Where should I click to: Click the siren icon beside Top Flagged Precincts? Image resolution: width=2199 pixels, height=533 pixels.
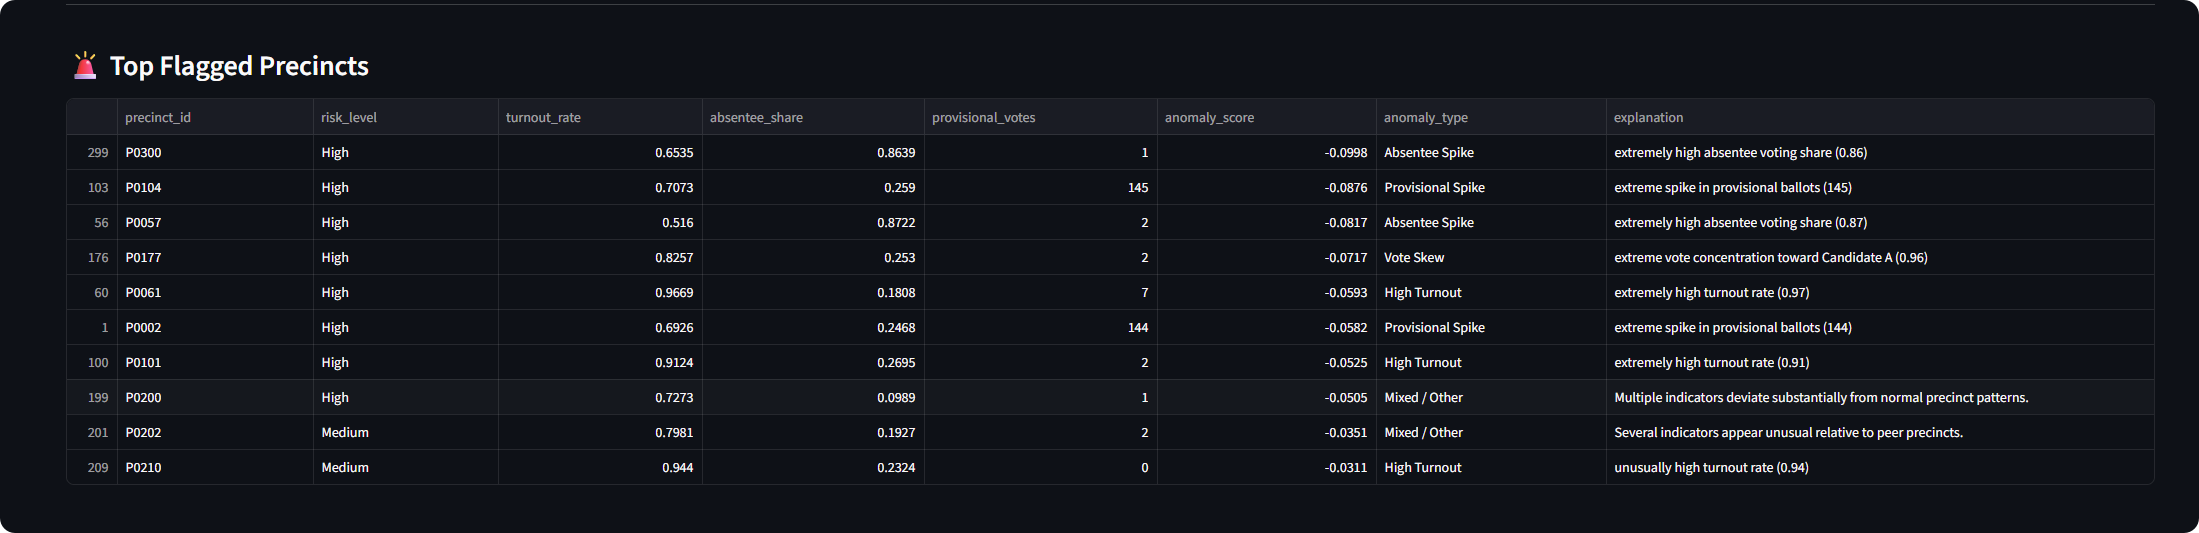point(85,66)
